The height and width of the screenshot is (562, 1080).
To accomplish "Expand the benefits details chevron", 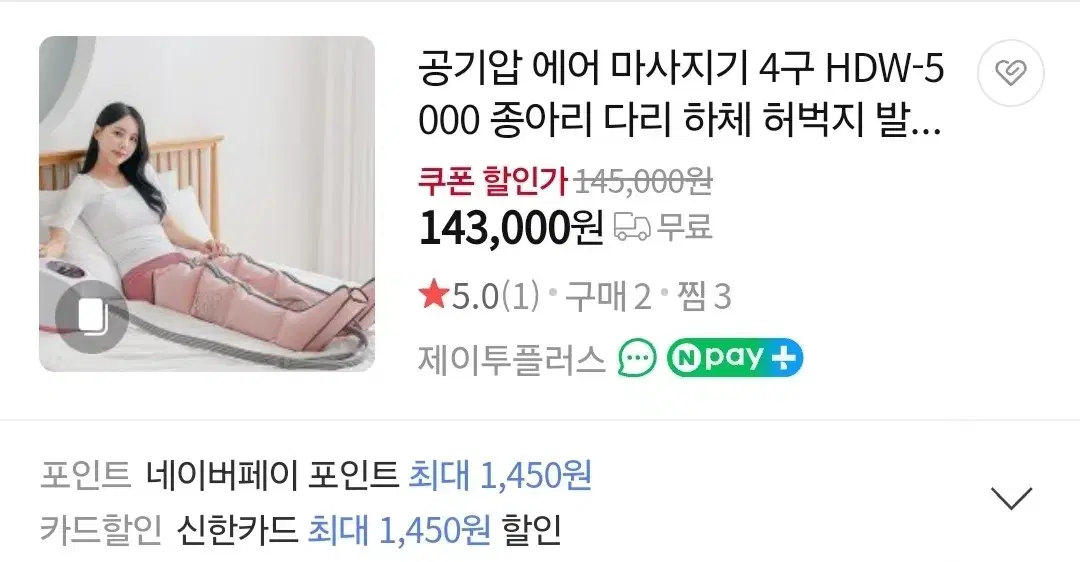I will coord(1010,497).
